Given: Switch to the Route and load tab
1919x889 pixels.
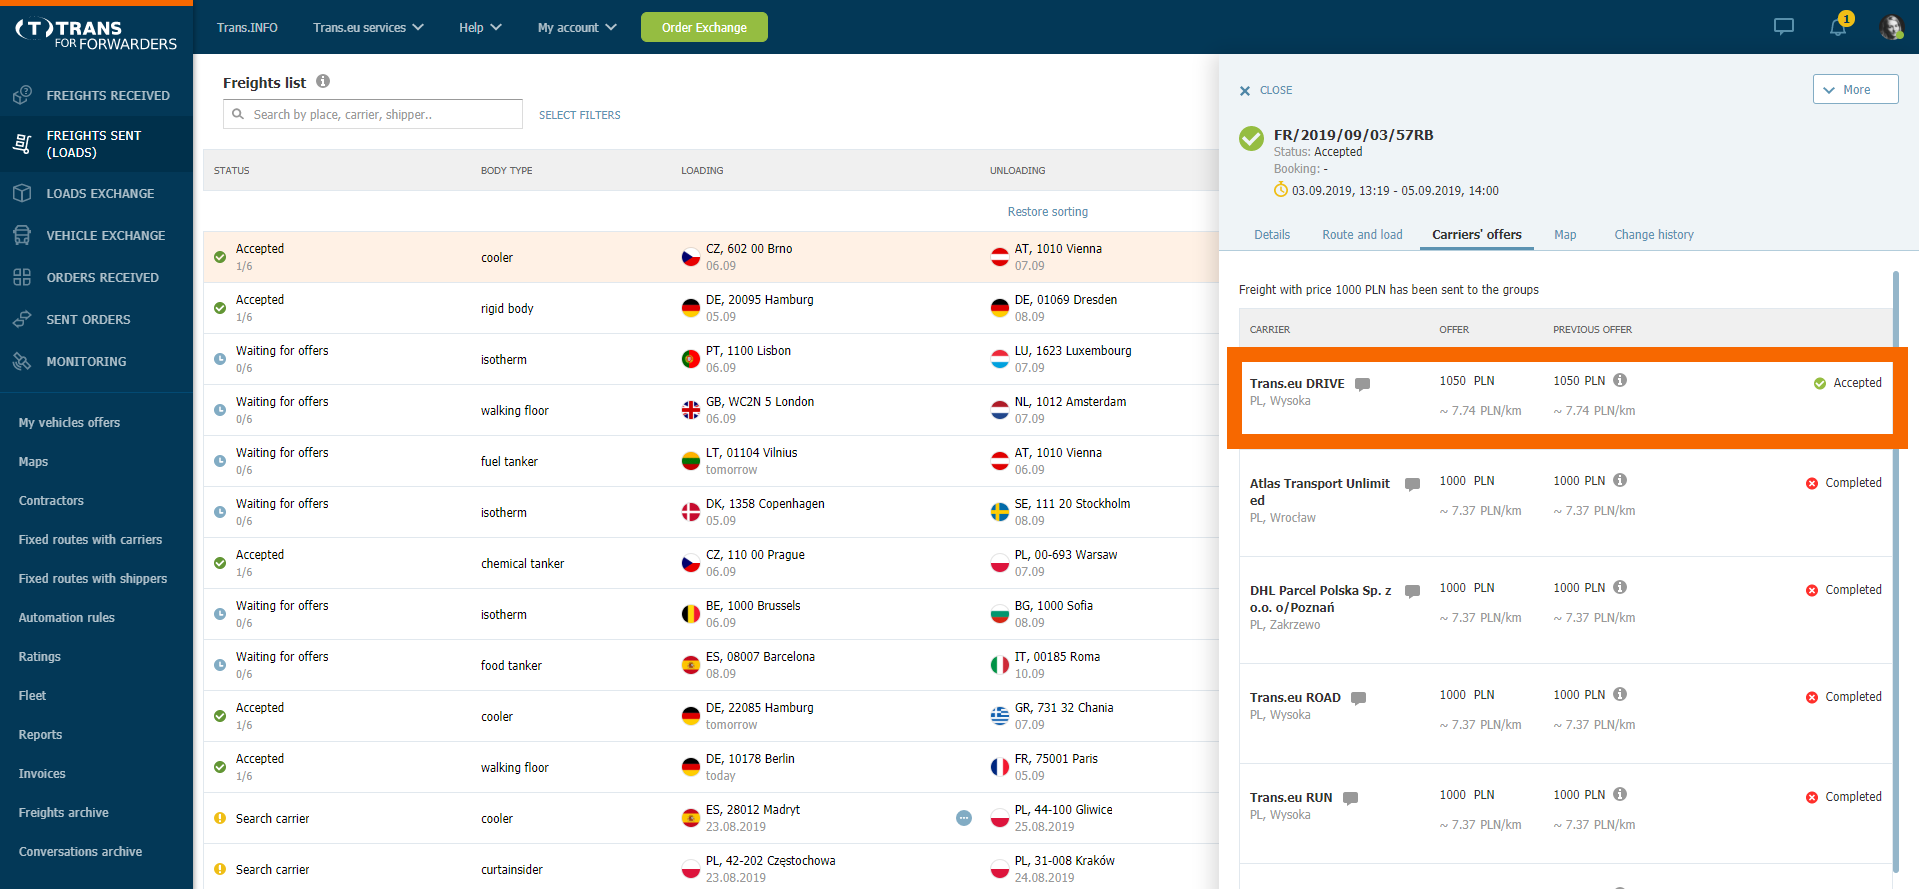Looking at the screenshot, I should (x=1362, y=234).
